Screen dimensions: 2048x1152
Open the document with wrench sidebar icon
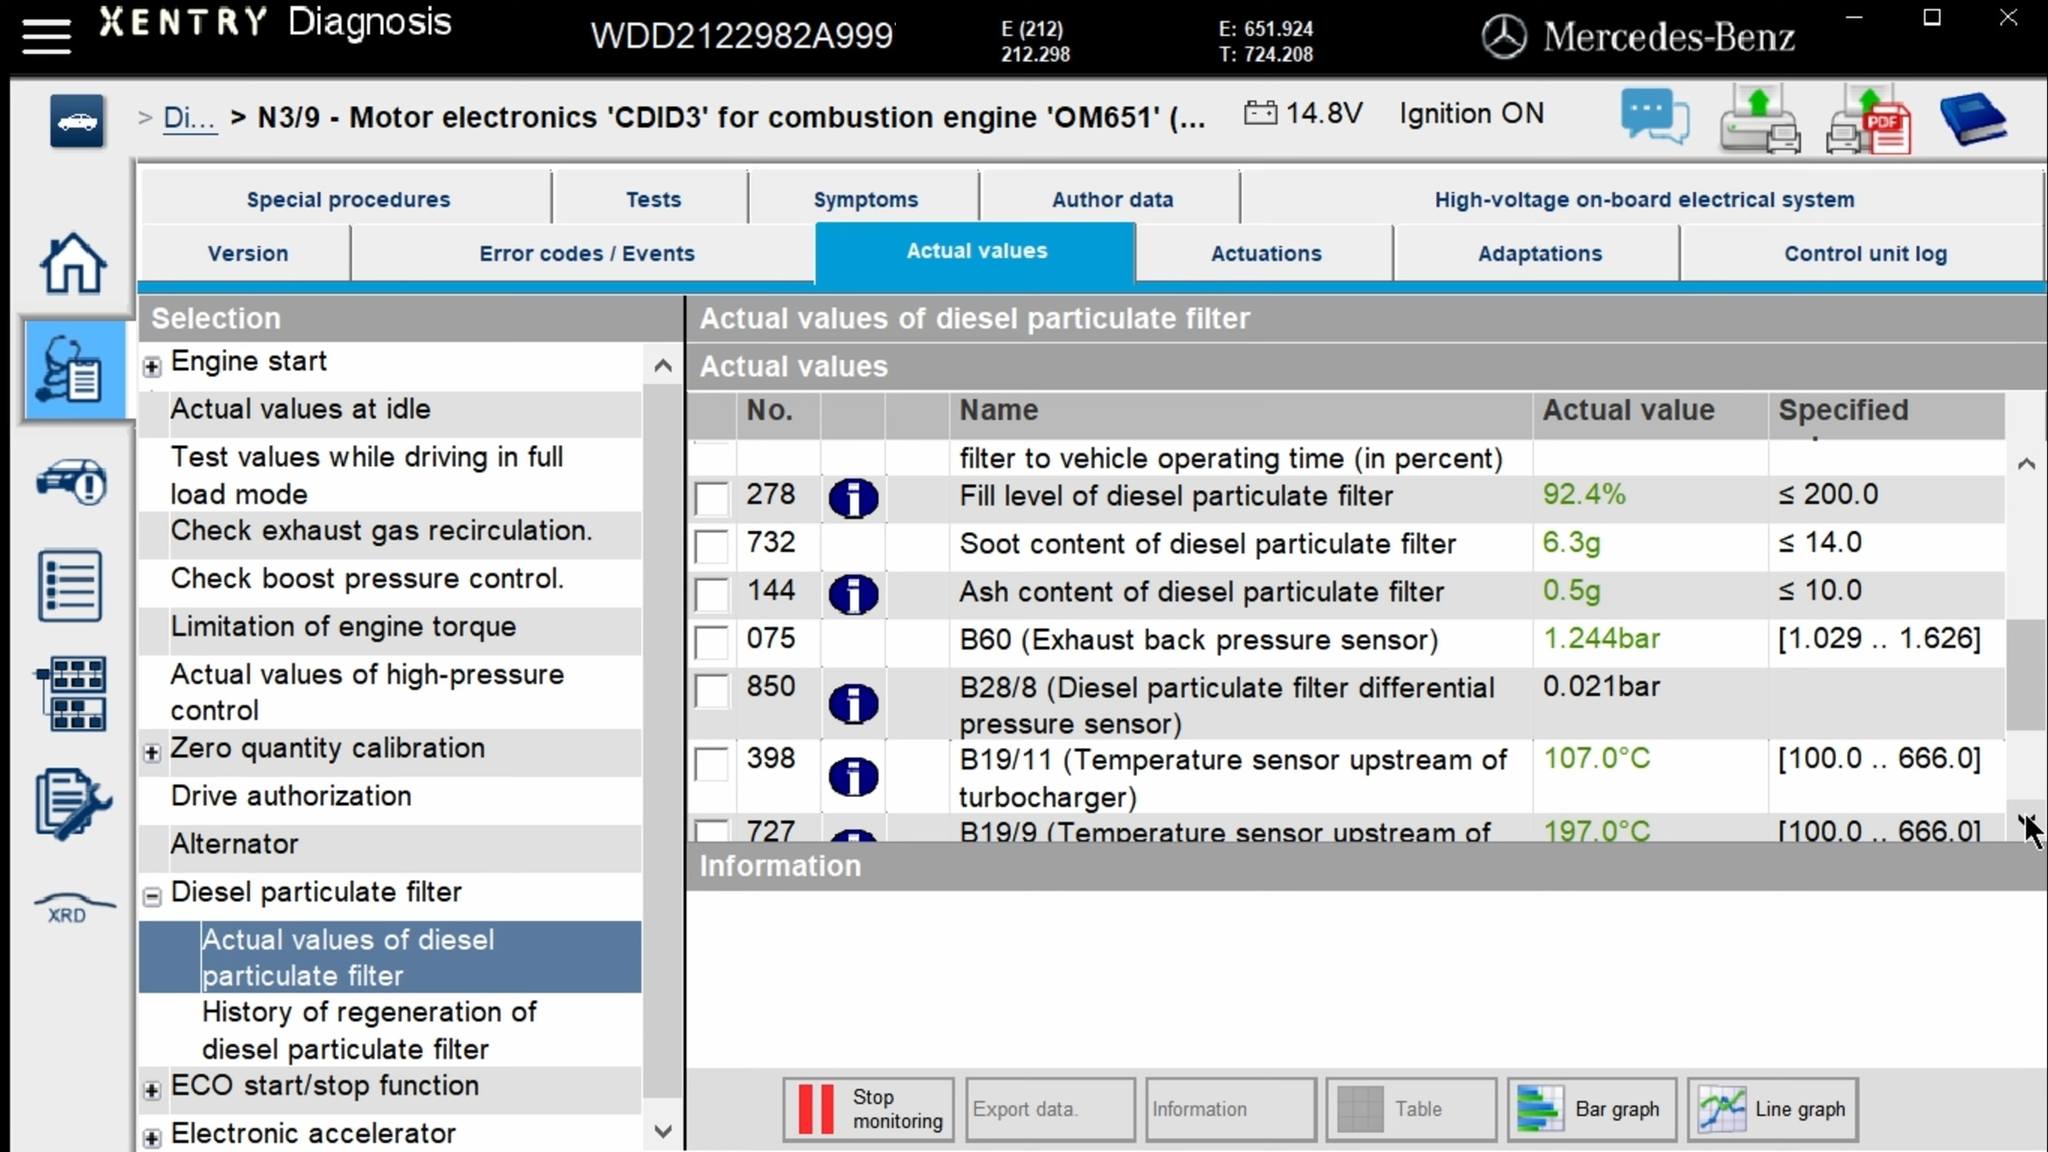tap(72, 803)
